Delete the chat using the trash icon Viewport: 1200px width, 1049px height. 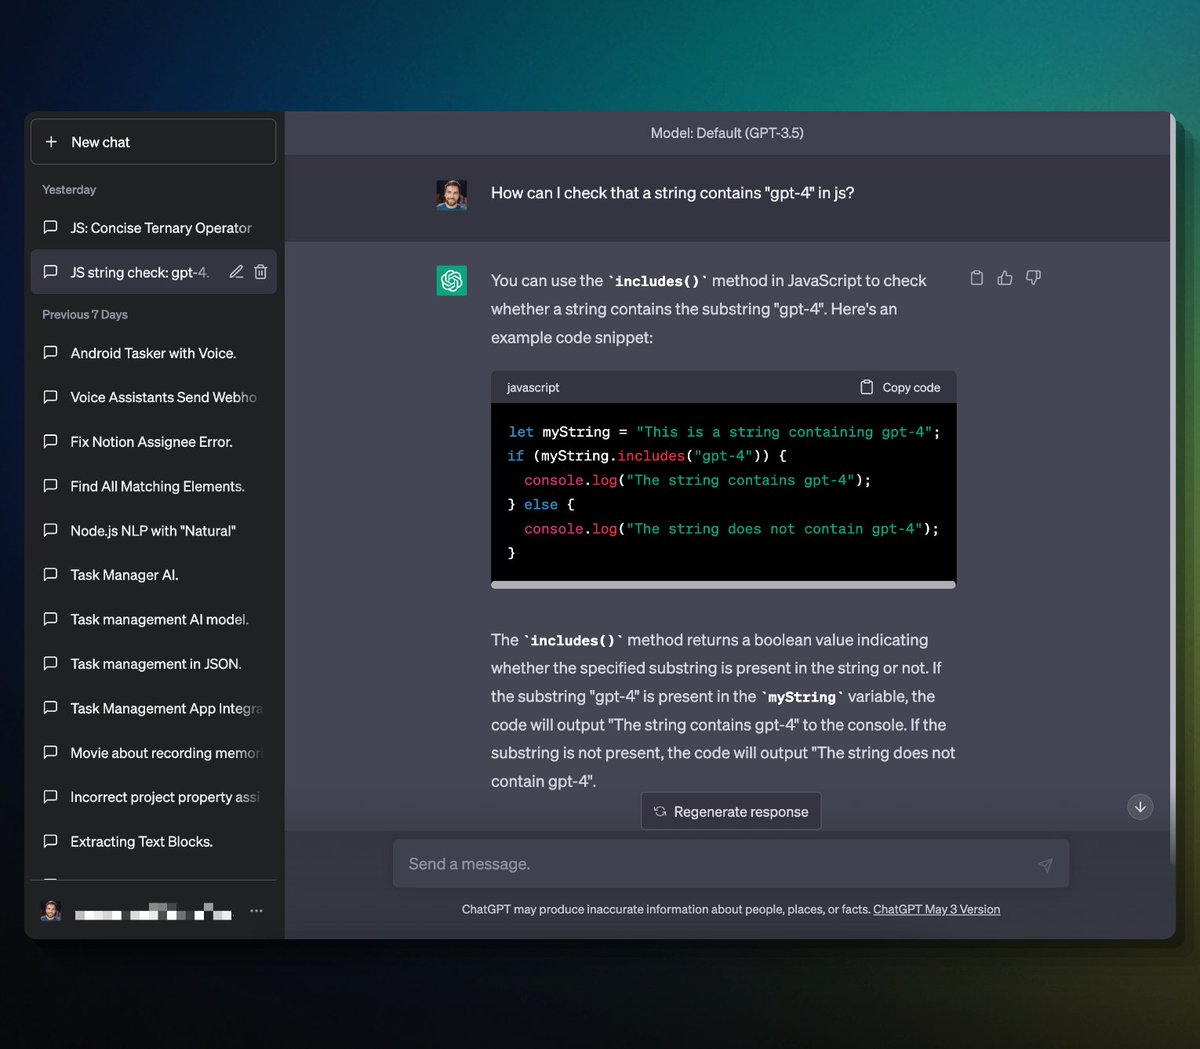tap(260, 271)
